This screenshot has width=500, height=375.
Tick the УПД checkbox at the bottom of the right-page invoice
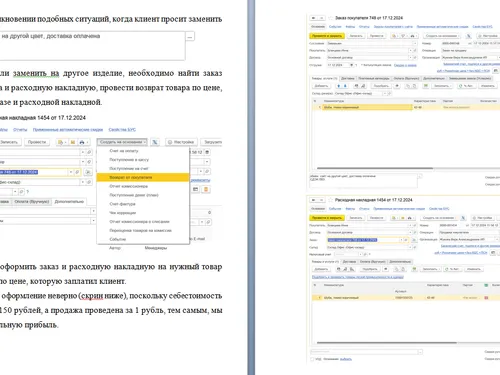312,359
